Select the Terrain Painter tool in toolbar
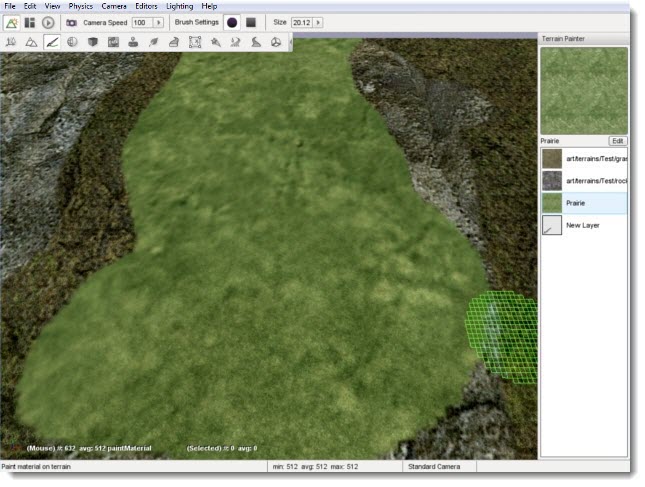This screenshot has width=645, height=487. (52, 42)
